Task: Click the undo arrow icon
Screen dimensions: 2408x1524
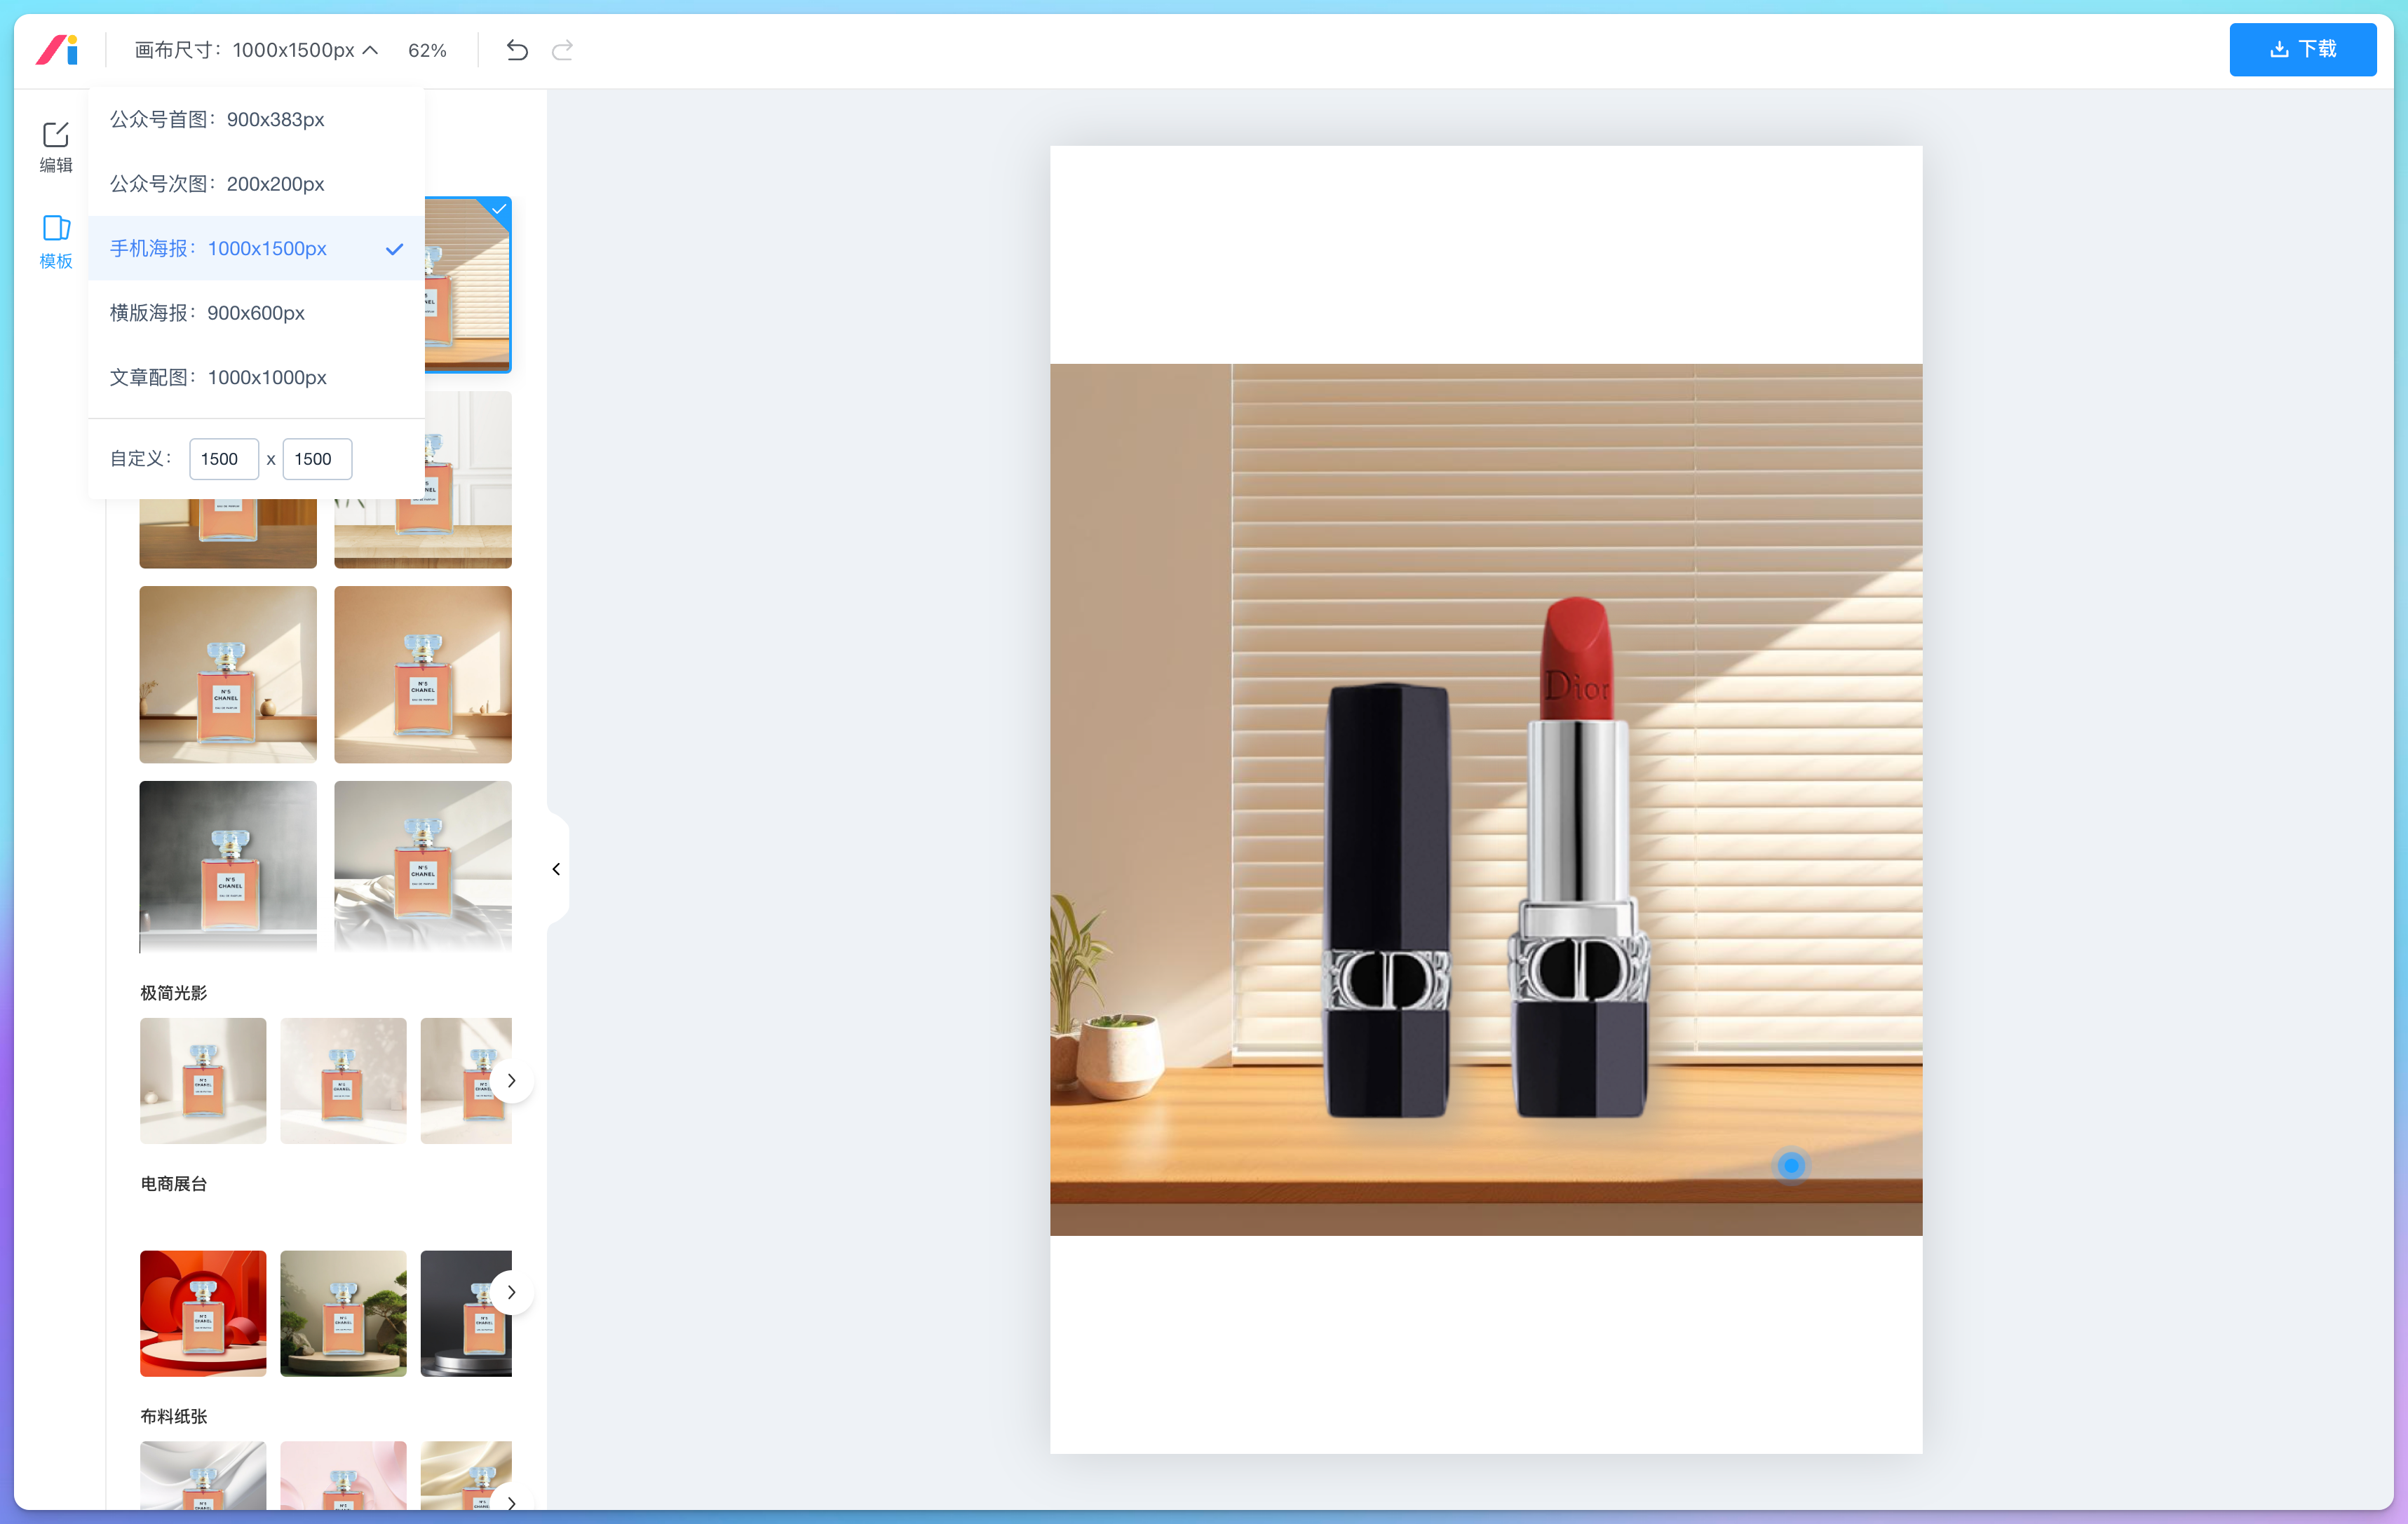Action: coord(517,50)
